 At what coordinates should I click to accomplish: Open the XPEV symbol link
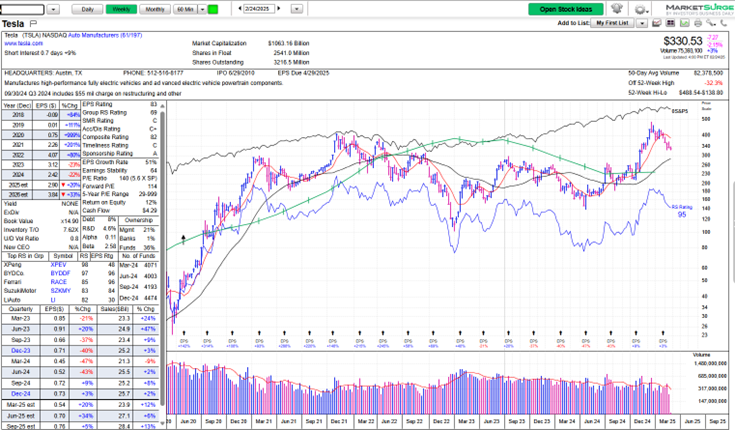coord(59,265)
